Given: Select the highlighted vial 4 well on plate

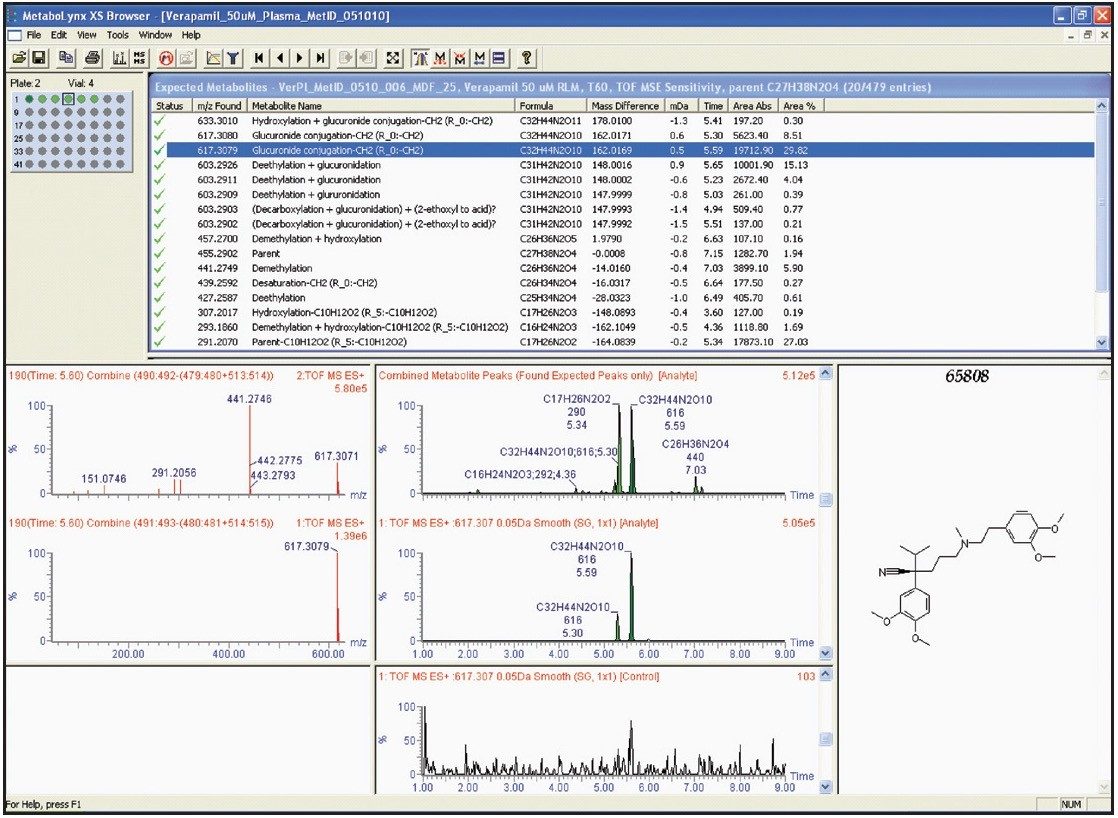Looking at the screenshot, I should 68,99.
